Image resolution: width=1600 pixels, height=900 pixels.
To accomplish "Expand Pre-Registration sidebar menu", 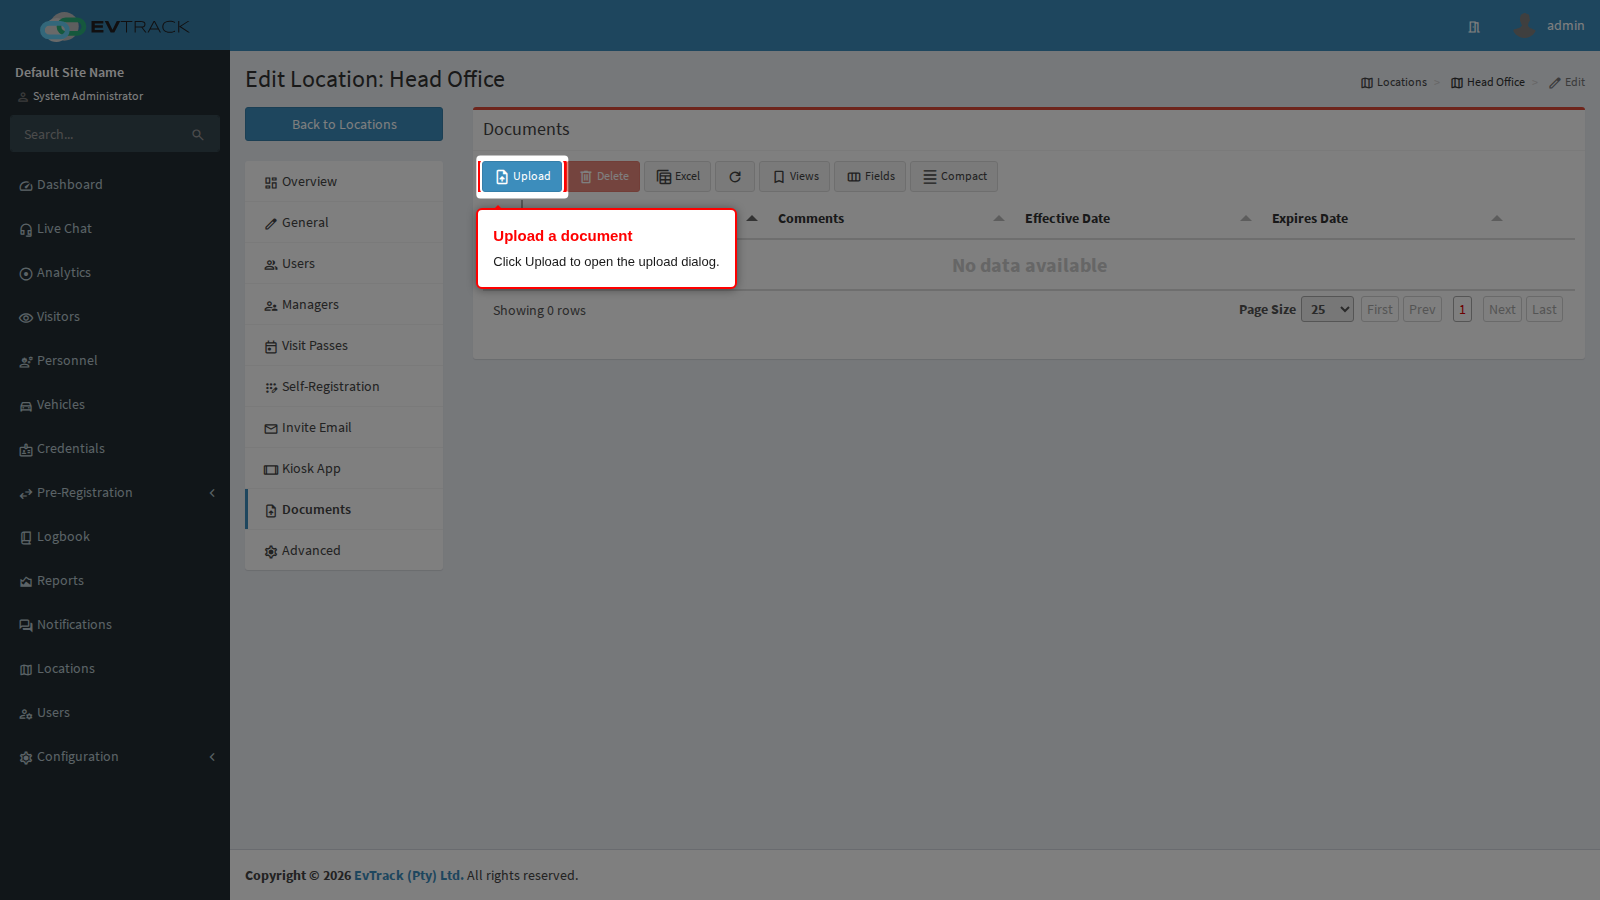I will [x=115, y=493].
